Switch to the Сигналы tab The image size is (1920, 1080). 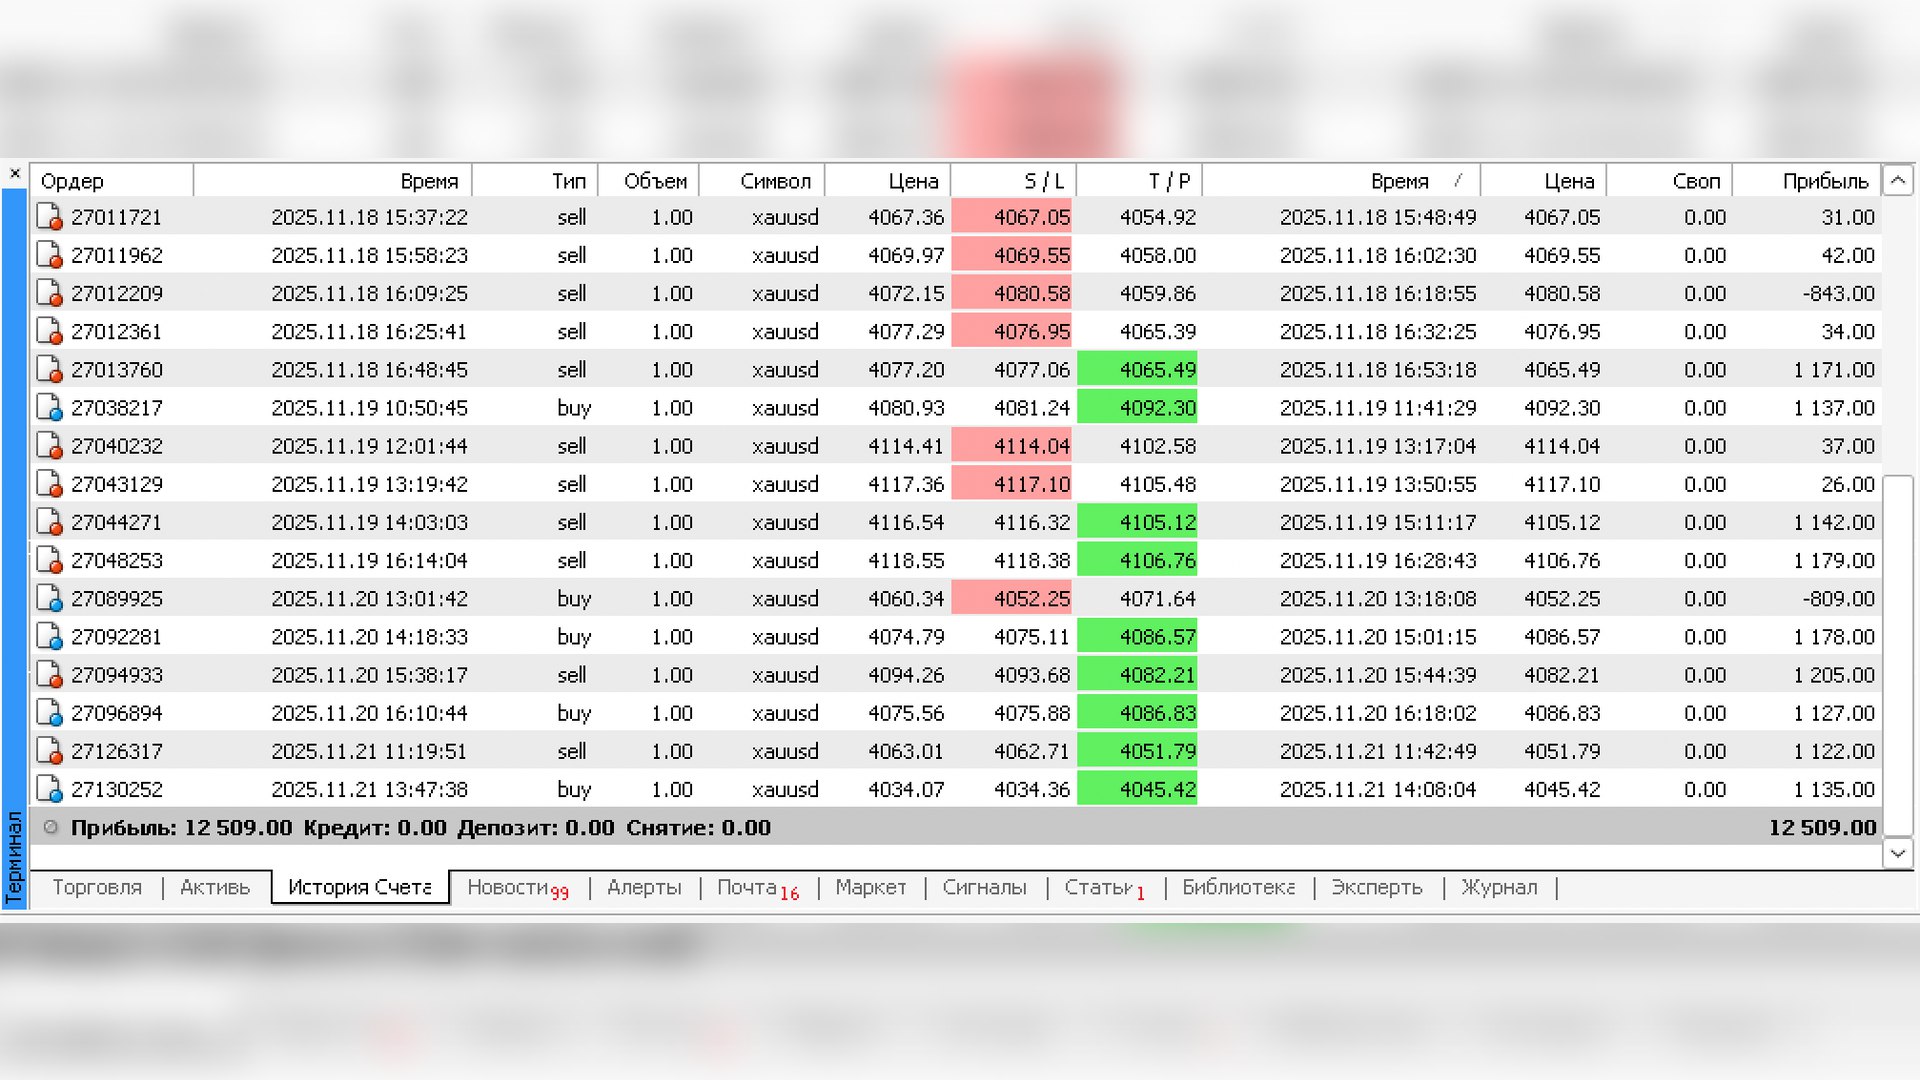(x=985, y=887)
